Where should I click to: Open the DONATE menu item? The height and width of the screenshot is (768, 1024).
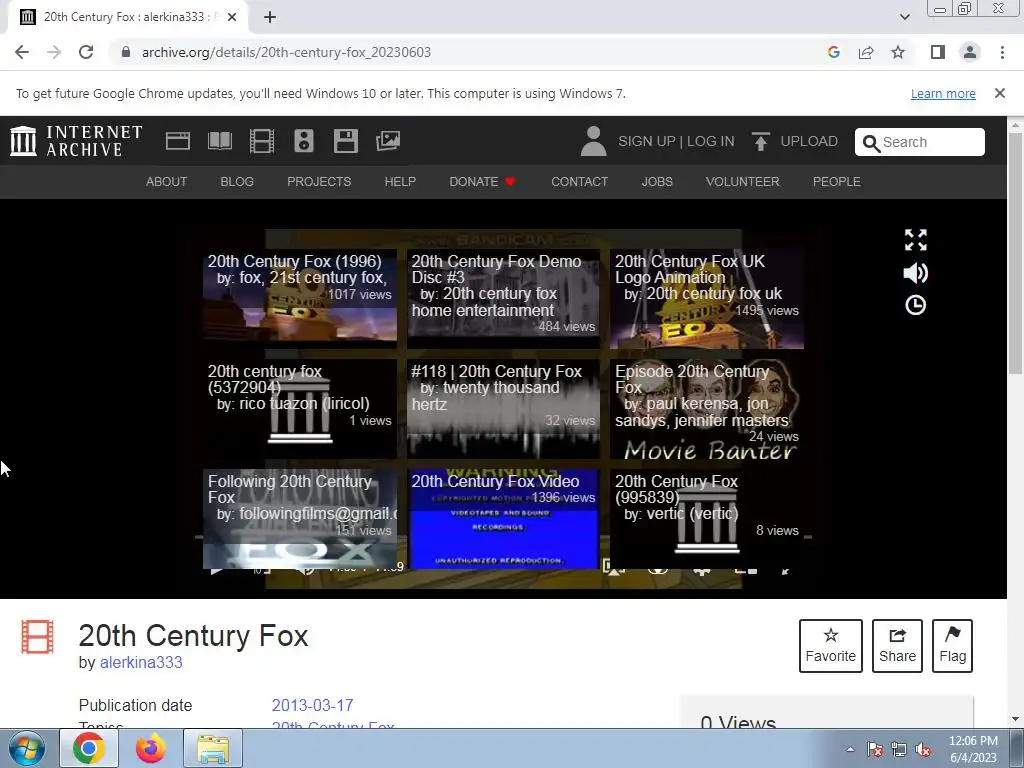pyautogui.click(x=483, y=182)
